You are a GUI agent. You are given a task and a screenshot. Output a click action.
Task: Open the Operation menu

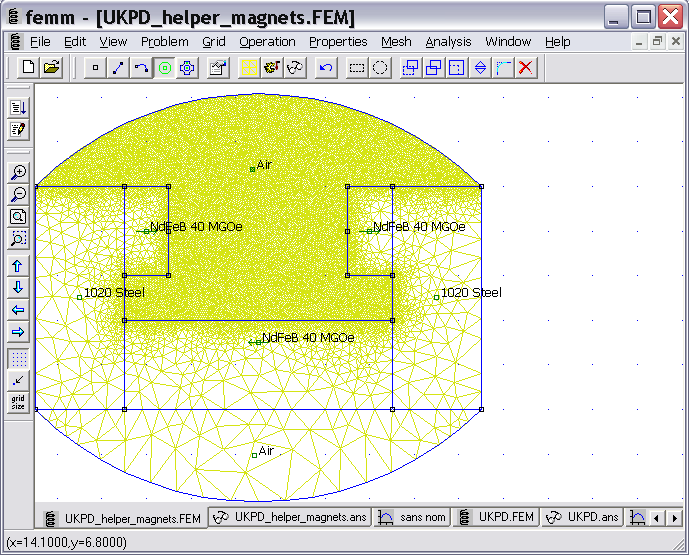pyautogui.click(x=267, y=42)
